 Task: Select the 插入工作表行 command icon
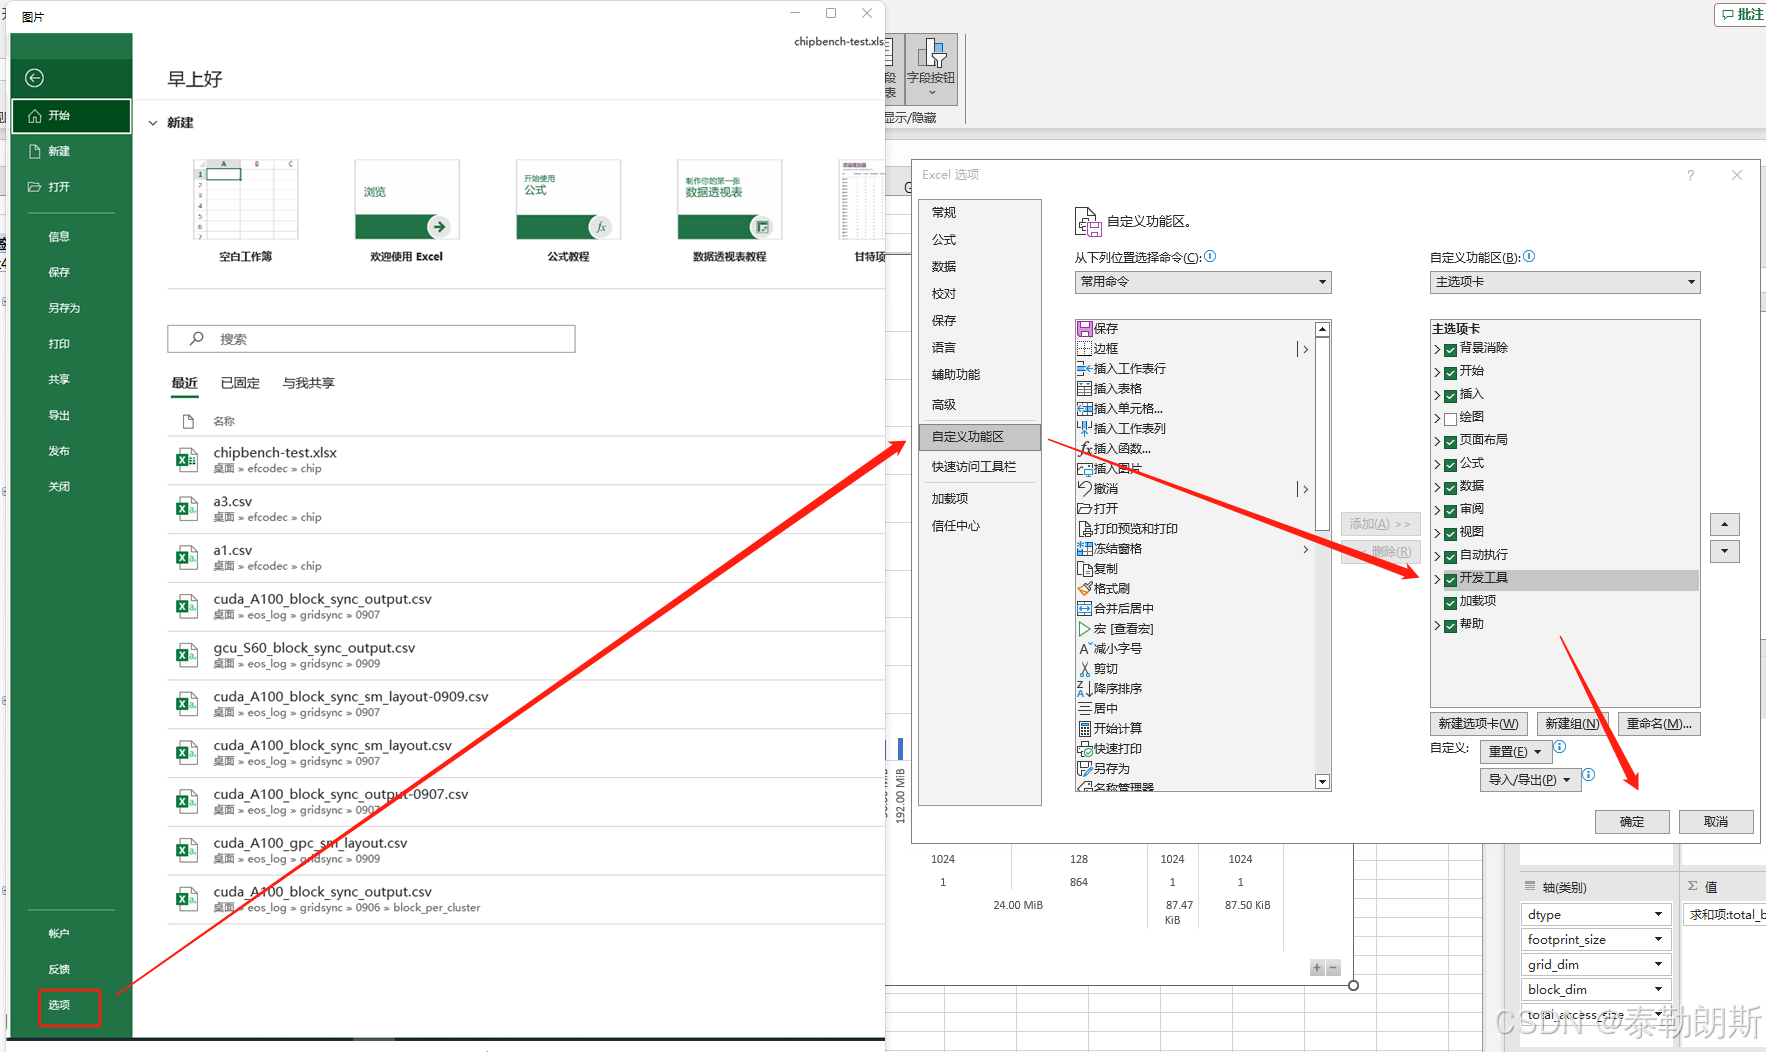pos(1084,369)
